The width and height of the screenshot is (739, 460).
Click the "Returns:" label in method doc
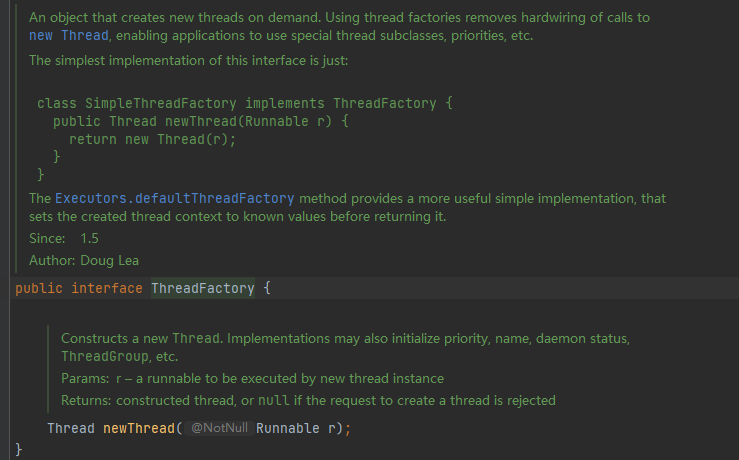click(x=86, y=401)
